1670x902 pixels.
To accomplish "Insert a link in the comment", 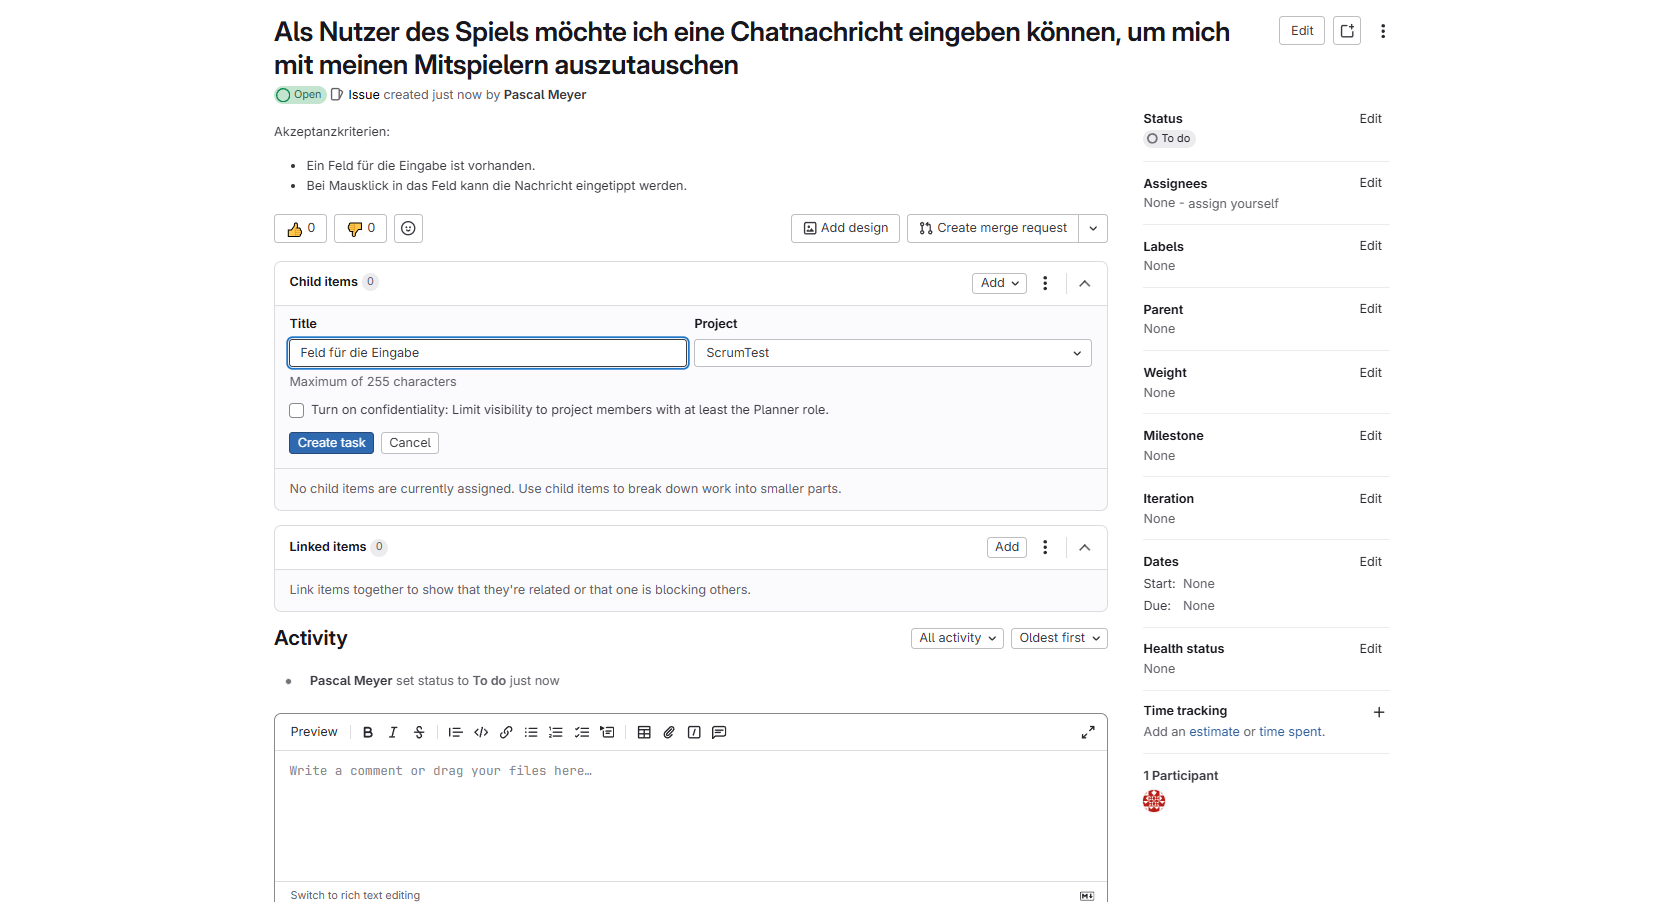I will (506, 732).
